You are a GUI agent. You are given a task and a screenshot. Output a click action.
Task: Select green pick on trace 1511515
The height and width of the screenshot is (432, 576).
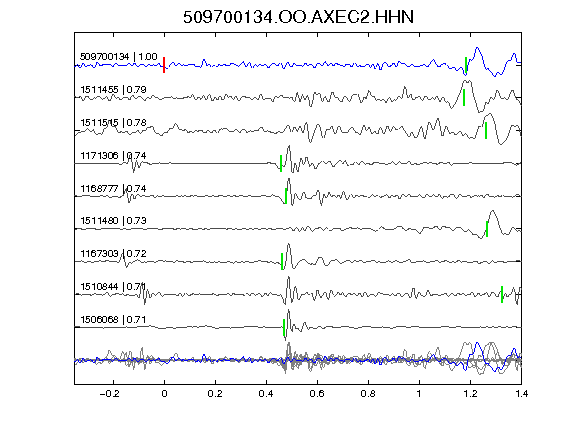pyautogui.click(x=486, y=130)
